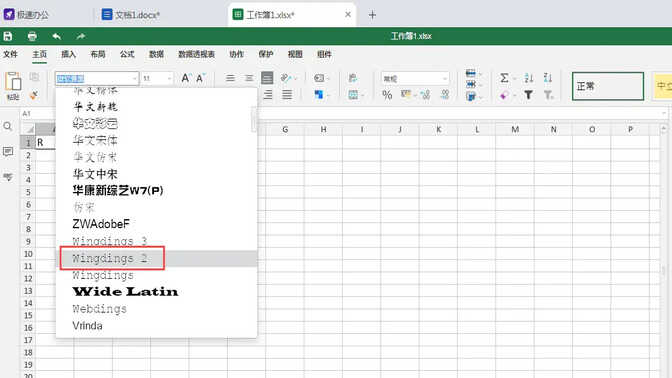Image resolution: width=672 pixels, height=378 pixels.
Task: Open the 文件 menu
Action: [x=10, y=54]
